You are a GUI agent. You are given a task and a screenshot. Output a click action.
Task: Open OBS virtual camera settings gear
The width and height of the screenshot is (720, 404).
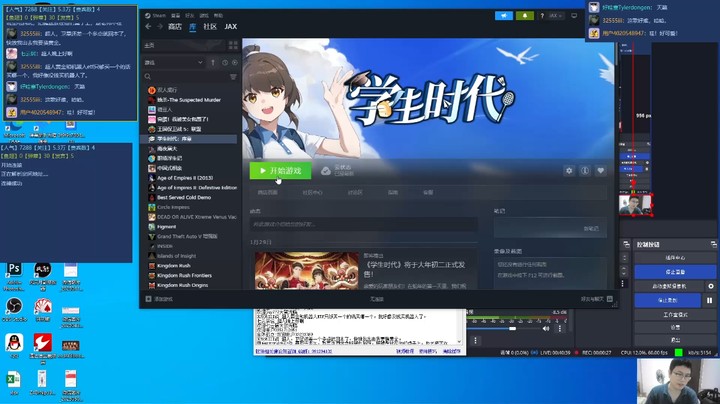coord(710,286)
